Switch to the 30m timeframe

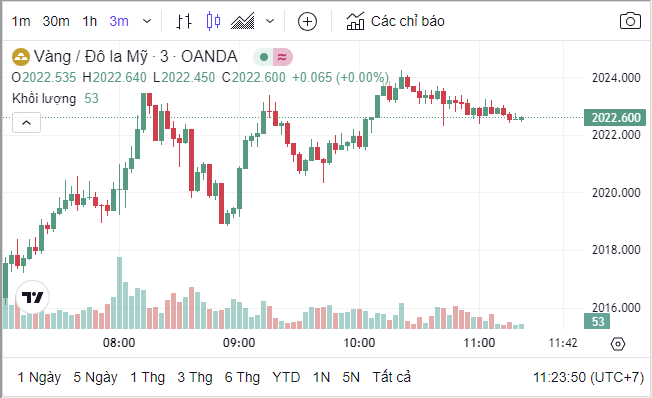[56, 21]
